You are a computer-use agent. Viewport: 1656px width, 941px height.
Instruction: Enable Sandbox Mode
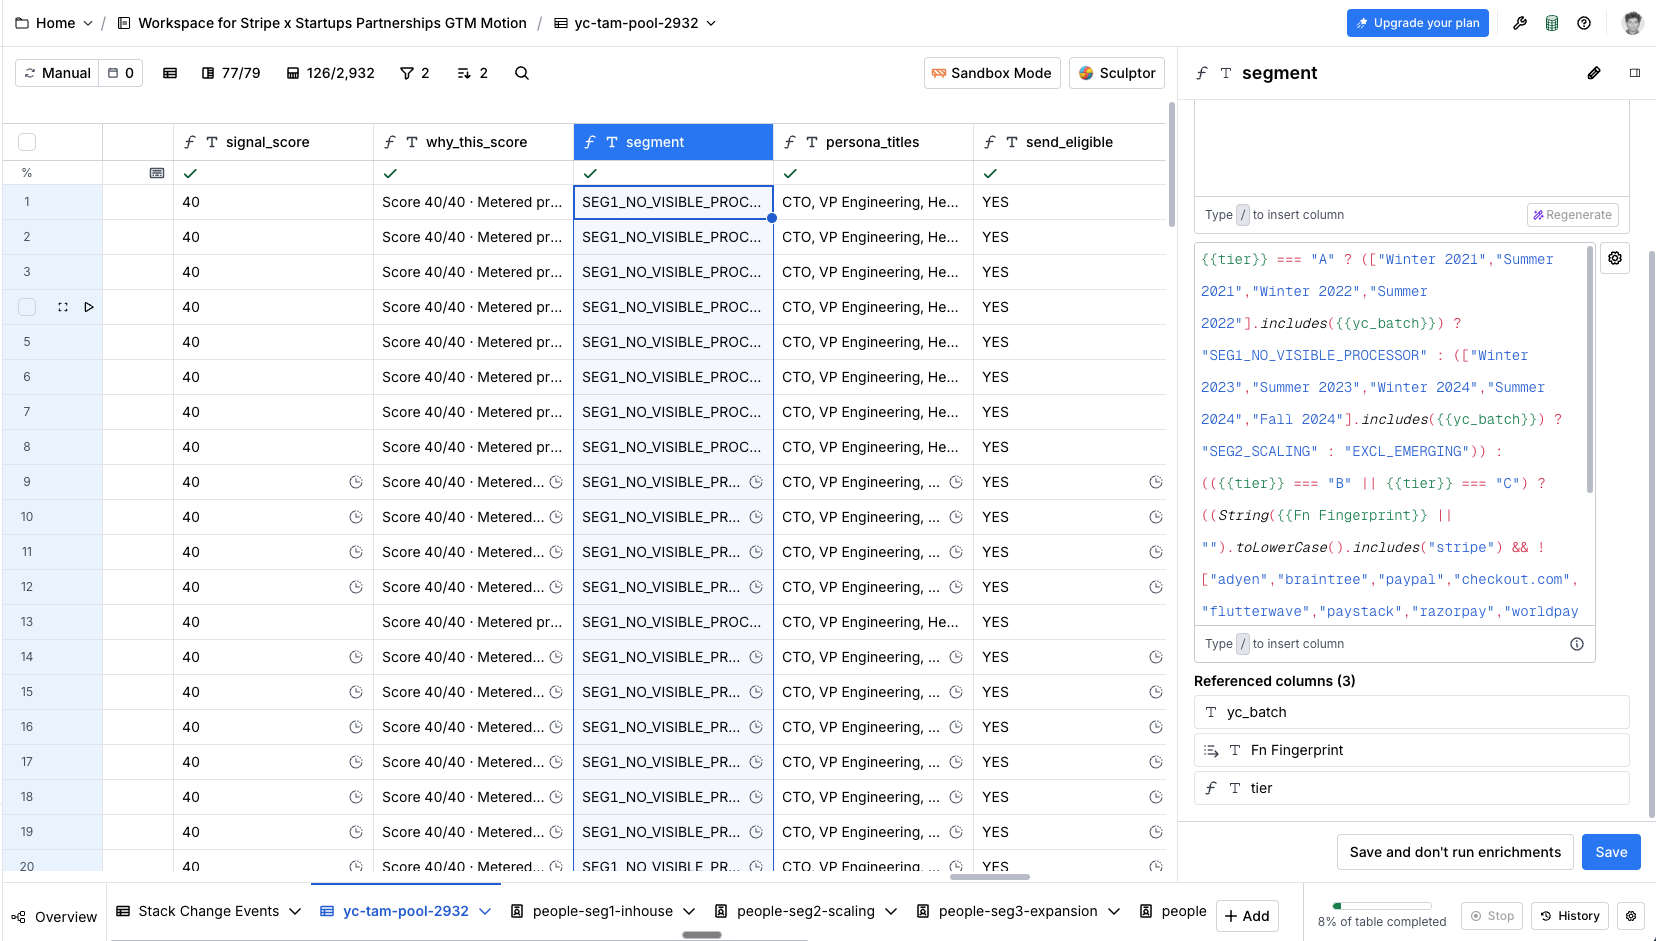pos(992,73)
